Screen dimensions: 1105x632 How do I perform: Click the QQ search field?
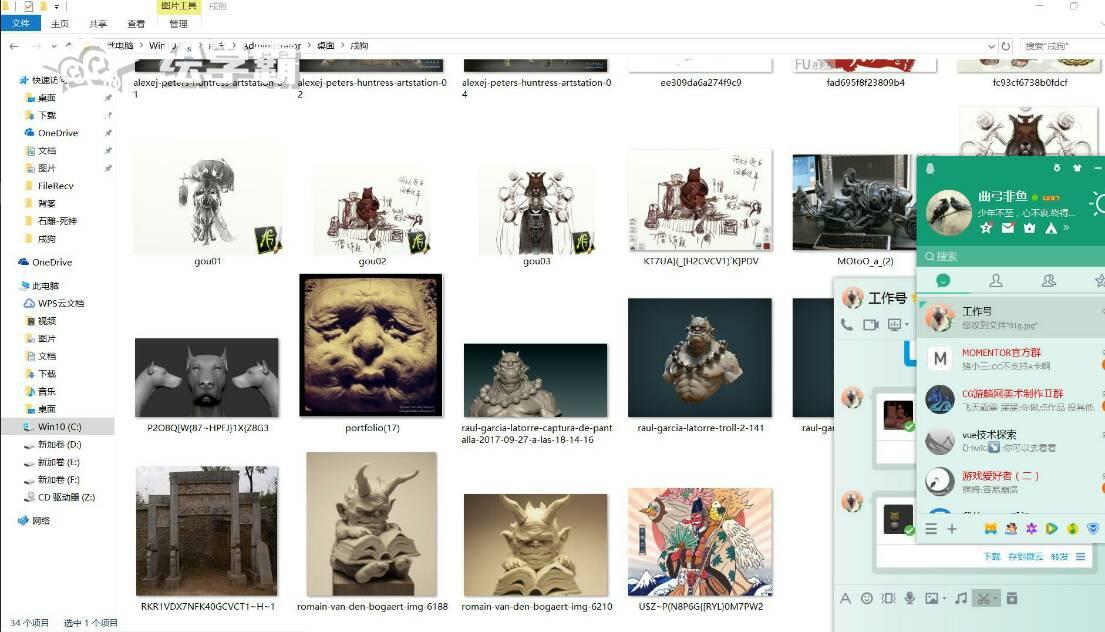coord(1011,256)
